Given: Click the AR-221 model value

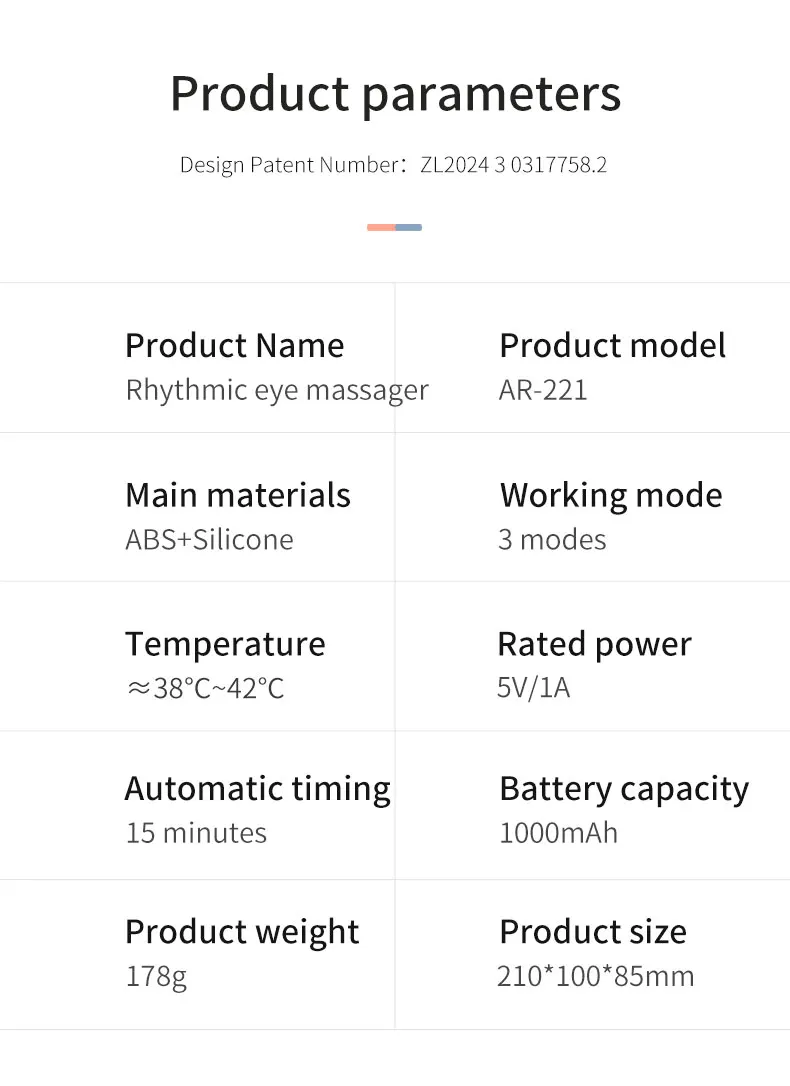Looking at the screenshot, I should pyautogui.click(x=543, y=390).
